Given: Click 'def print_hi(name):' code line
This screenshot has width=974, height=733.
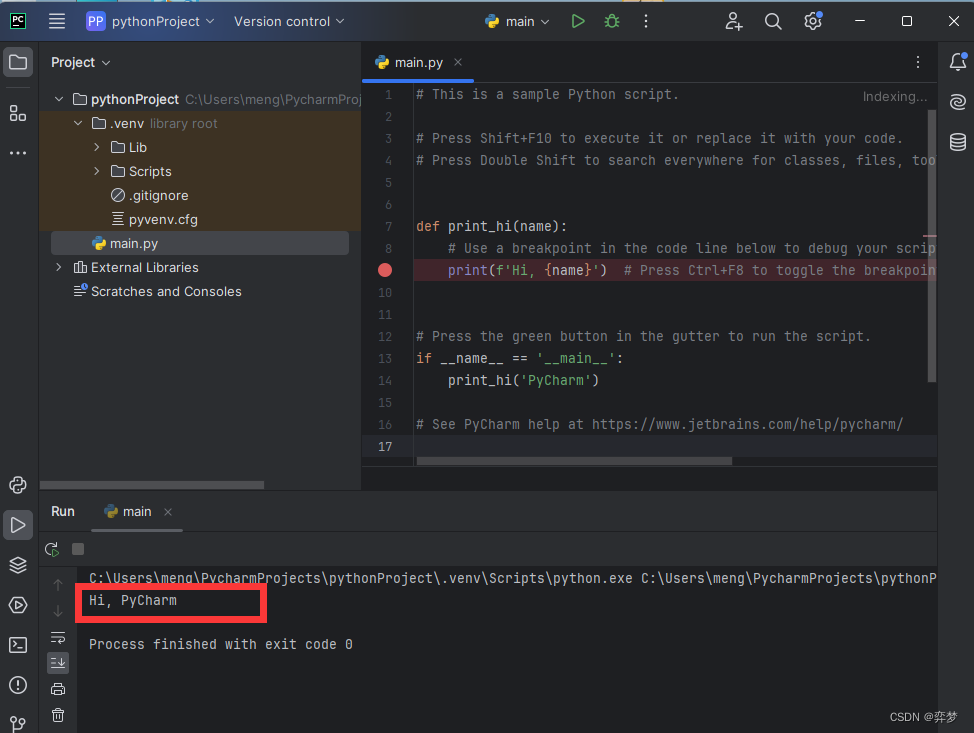Looking at the screenshot, I should (x=491, y=226).
